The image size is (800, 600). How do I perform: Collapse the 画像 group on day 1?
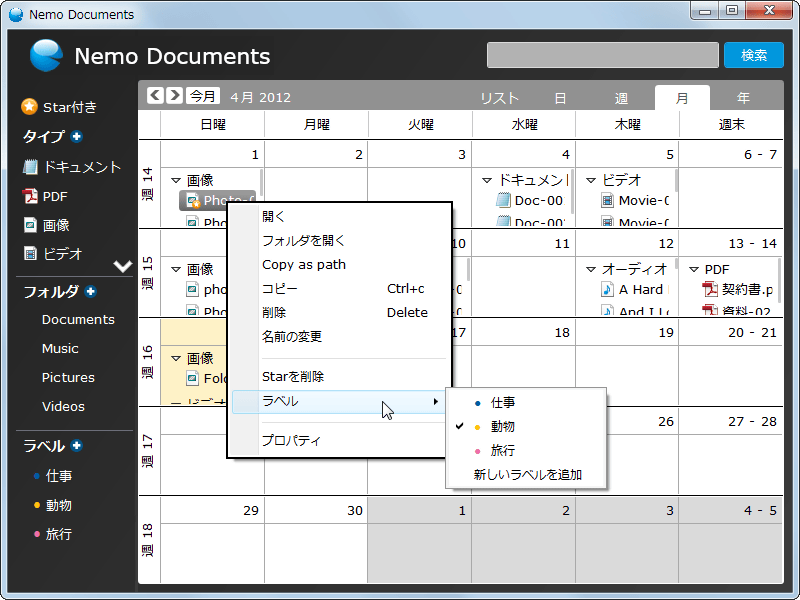pyautogui.click(x=176, y=180)
